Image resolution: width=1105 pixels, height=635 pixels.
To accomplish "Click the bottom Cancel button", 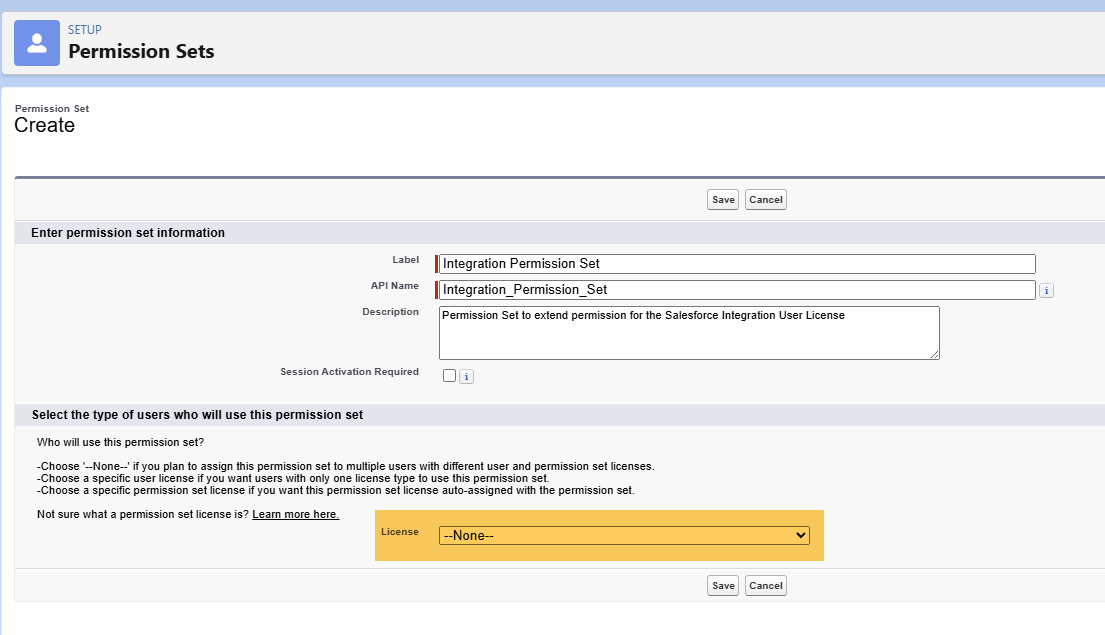I will coord(765,585).
